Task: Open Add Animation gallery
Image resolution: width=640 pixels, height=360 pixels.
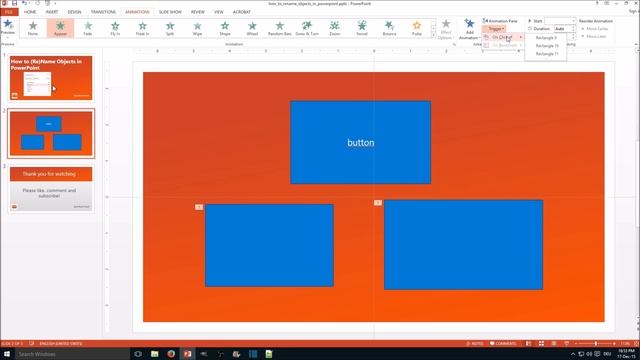Action: (469, 29)
